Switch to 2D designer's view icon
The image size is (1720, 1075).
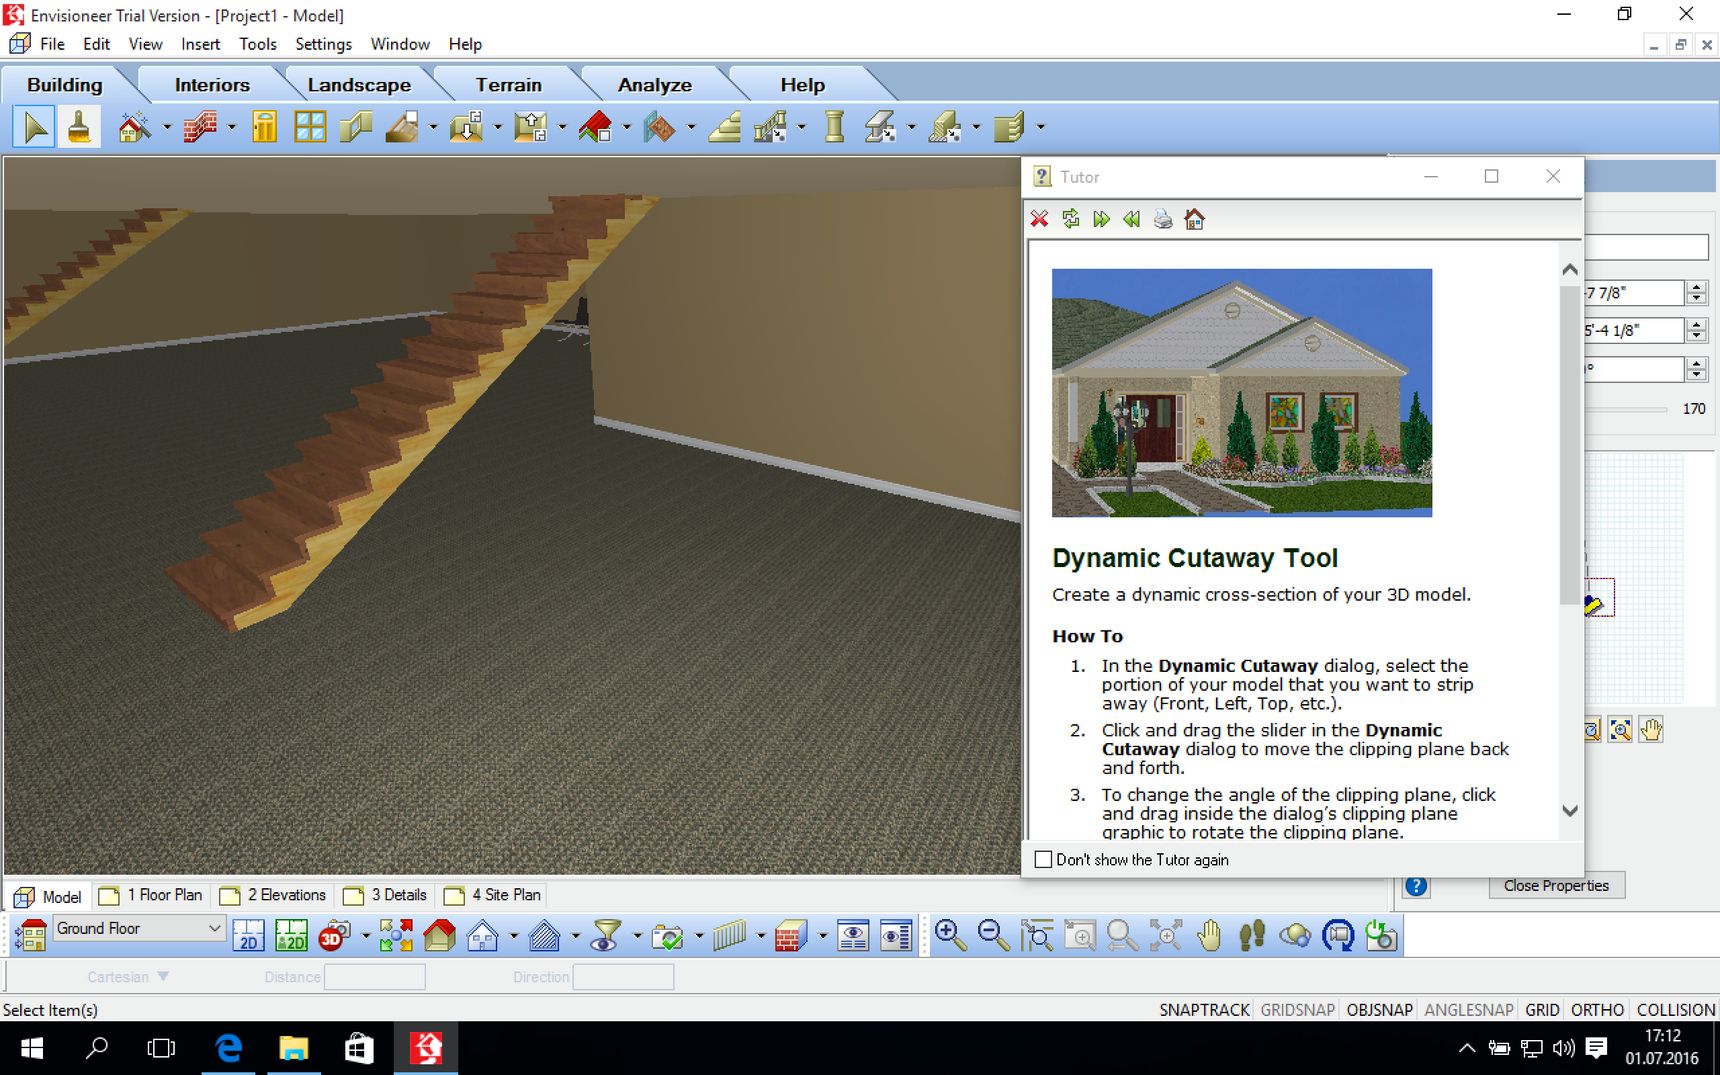pyautogui.click(x=291, y=936)
